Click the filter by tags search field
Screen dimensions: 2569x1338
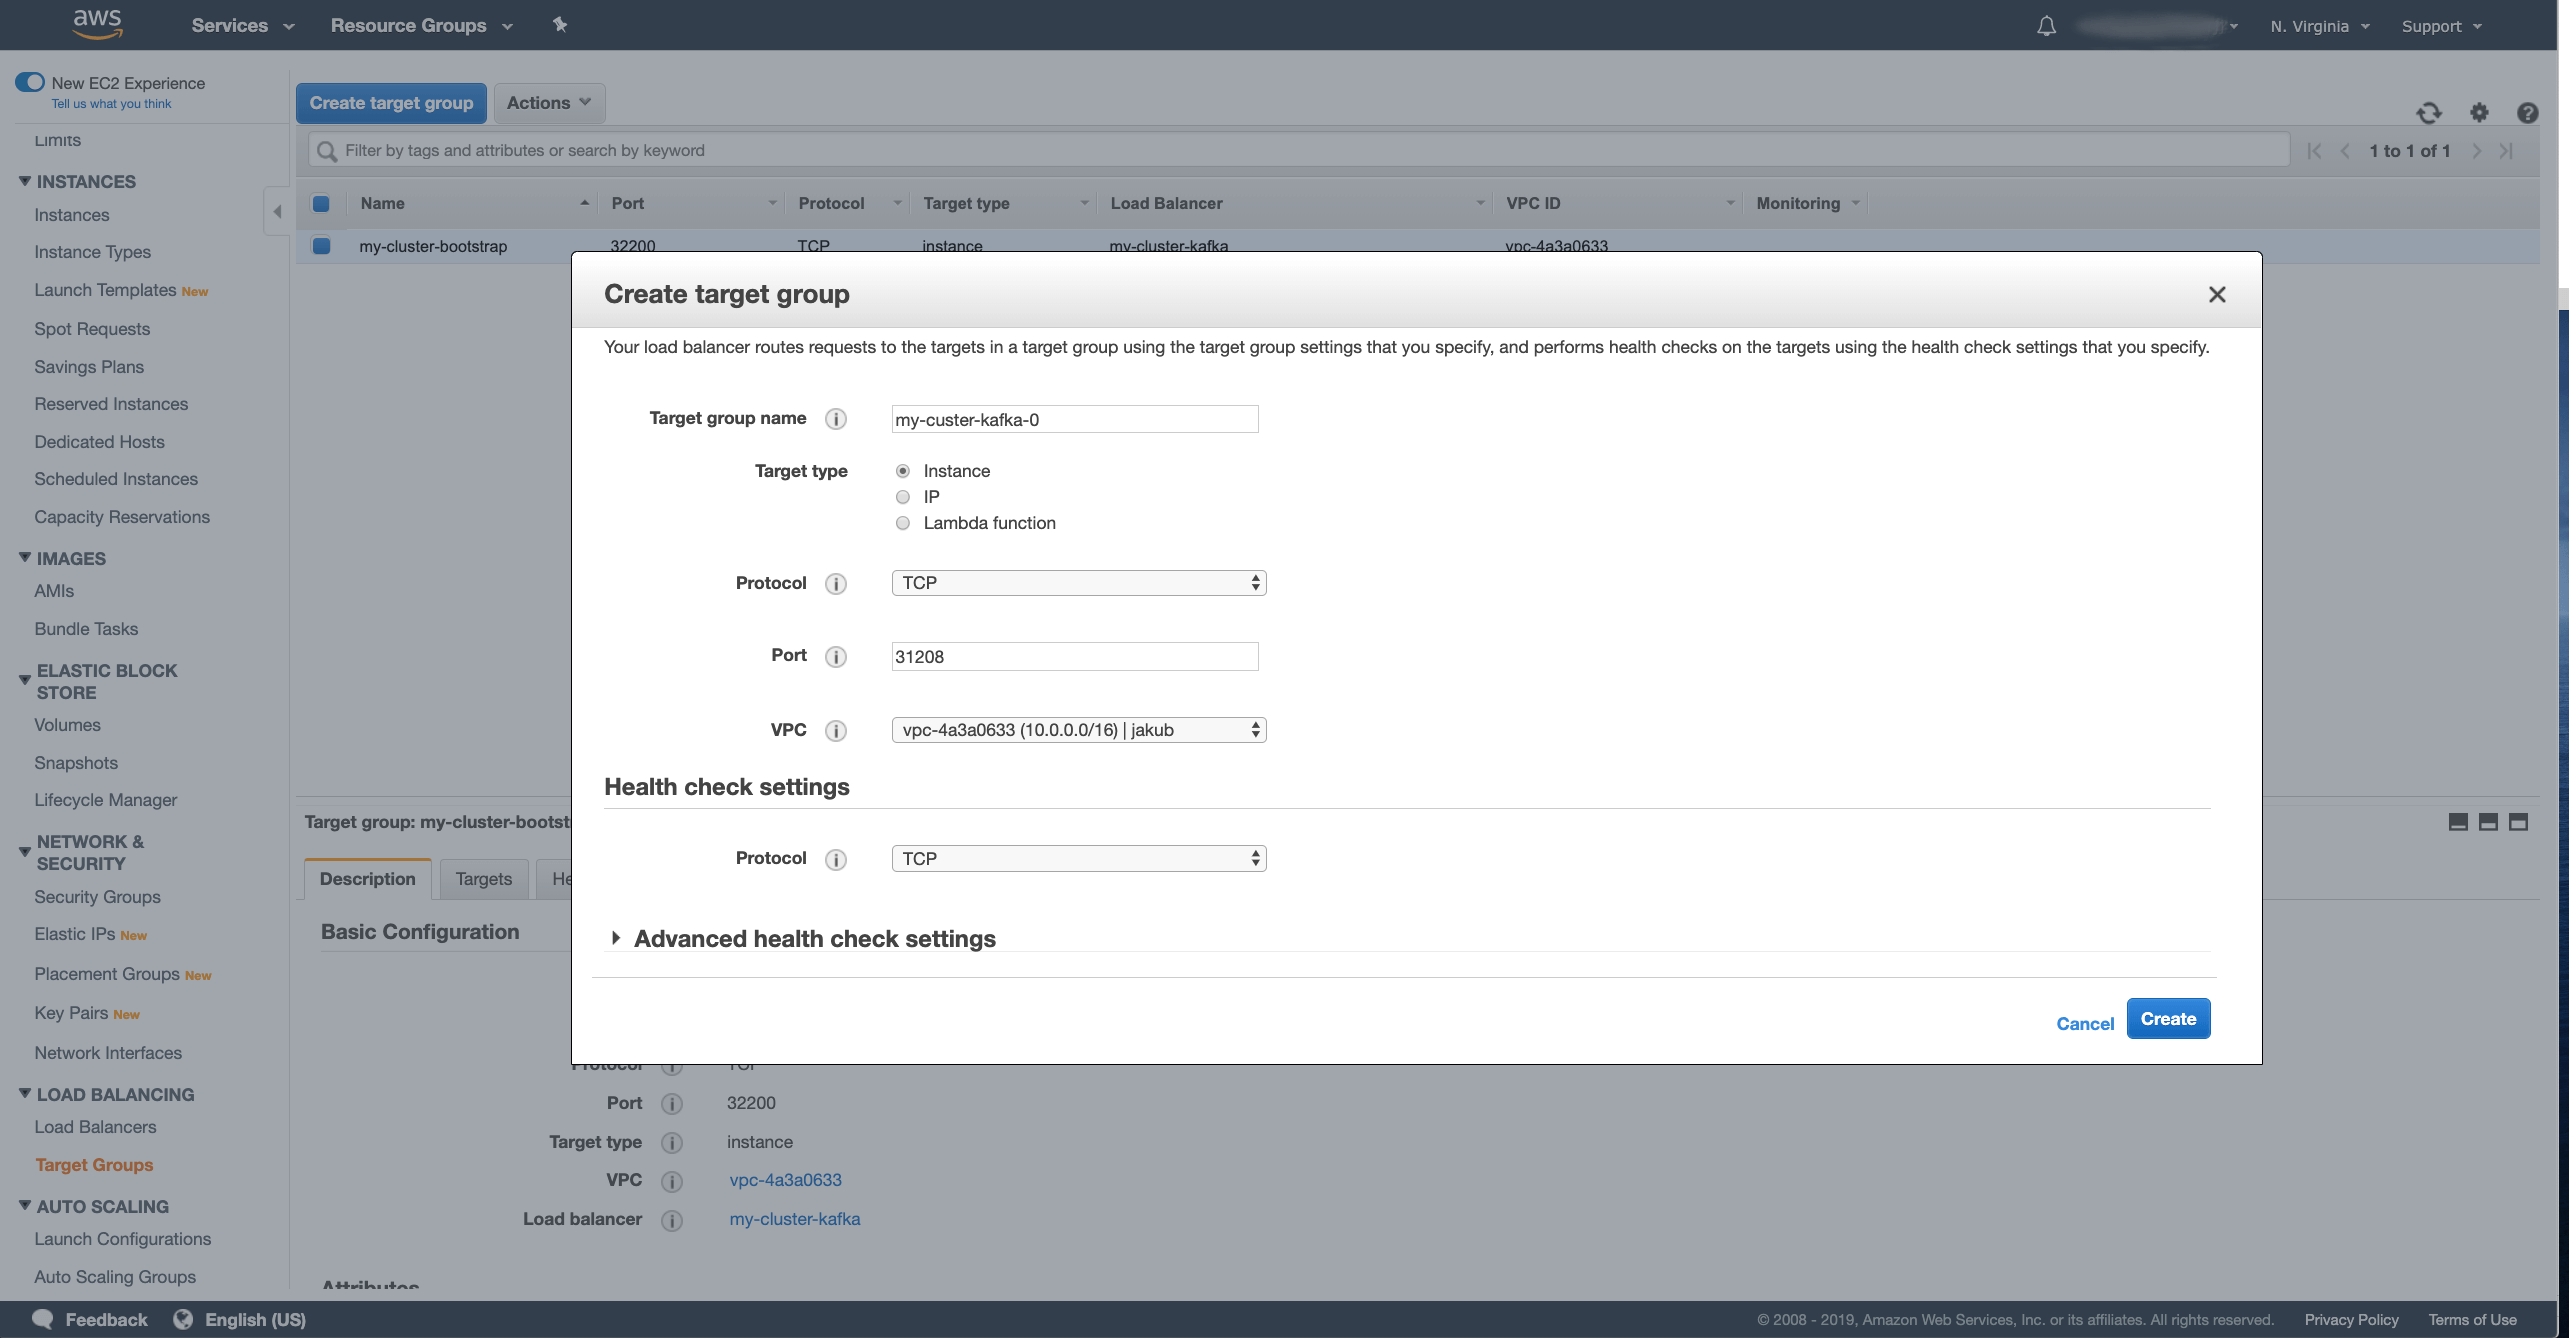coord(1299,150)
